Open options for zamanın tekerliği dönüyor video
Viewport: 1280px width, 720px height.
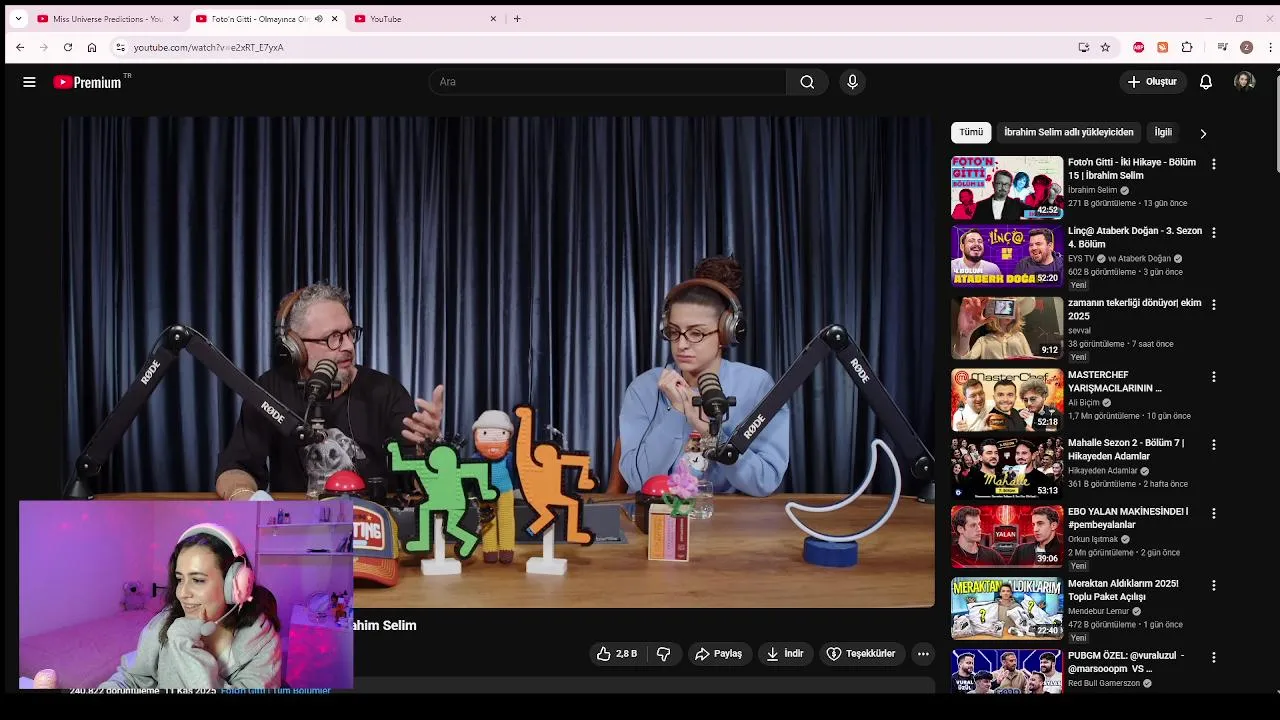(1214, 304)
